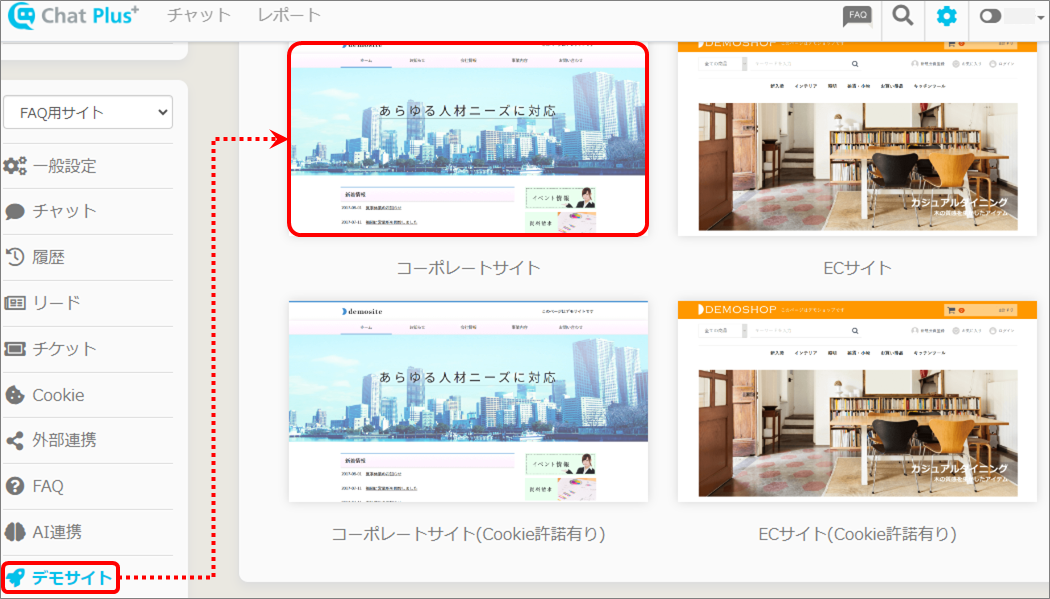Open settings with the blue gear icon
This screenshot has width=1050, height=599.
coord(946,16)
